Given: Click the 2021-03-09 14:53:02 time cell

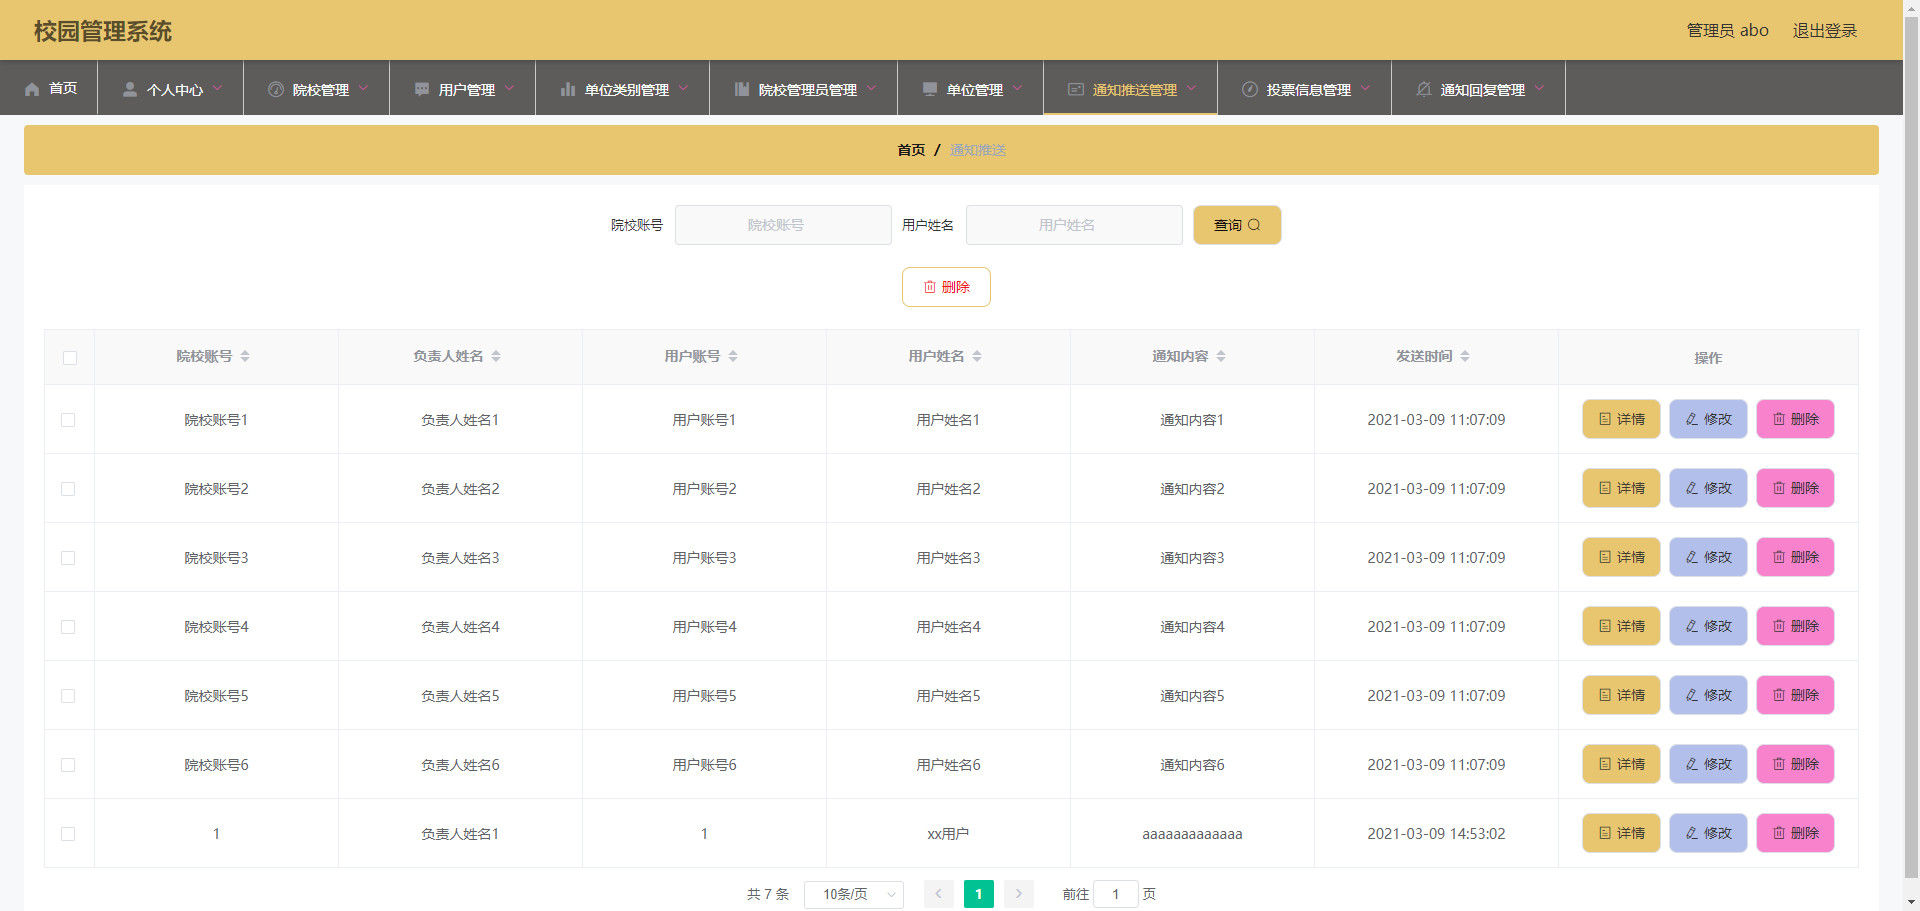Looking at the screenshot, I should coord(1436,834).
